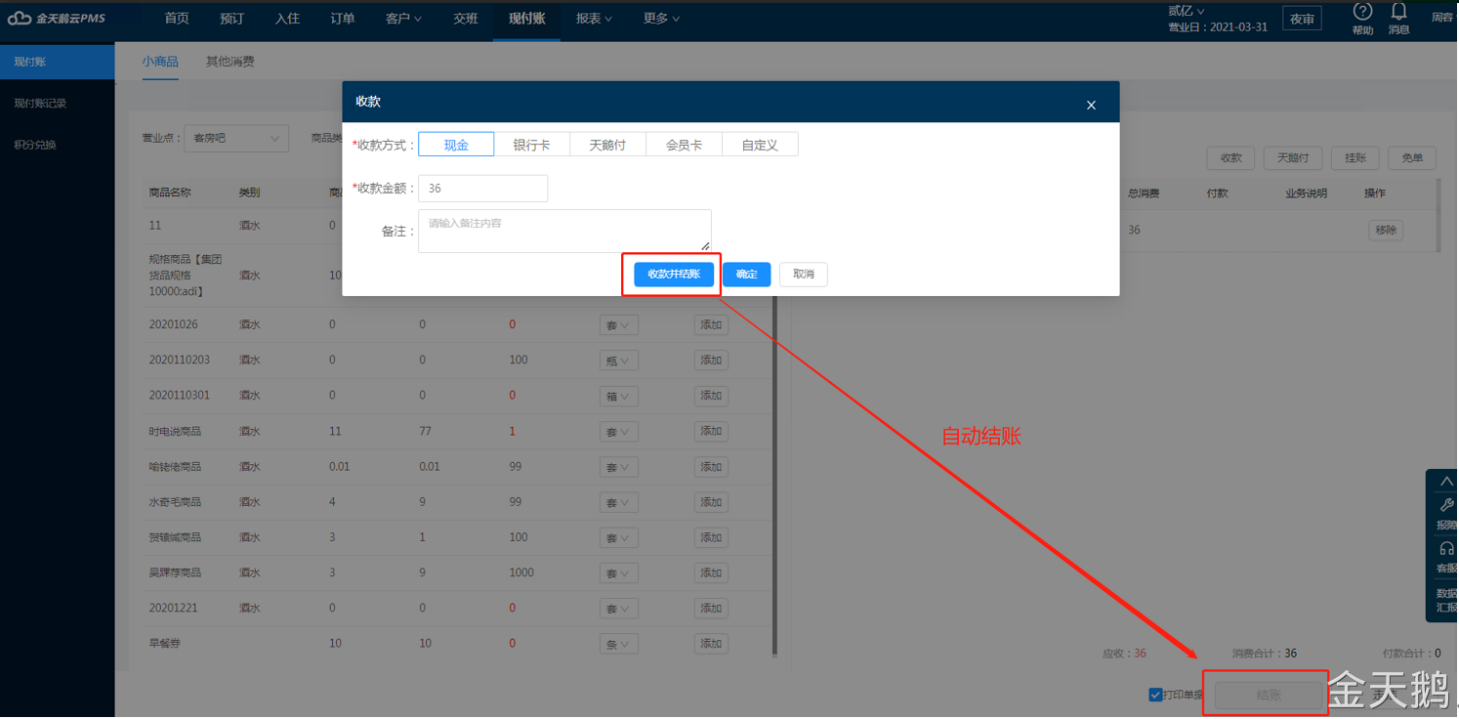The width and height of the screenshot is (1459, 719).
Task: Open the 交班 menu item
Action: (465, 18)
